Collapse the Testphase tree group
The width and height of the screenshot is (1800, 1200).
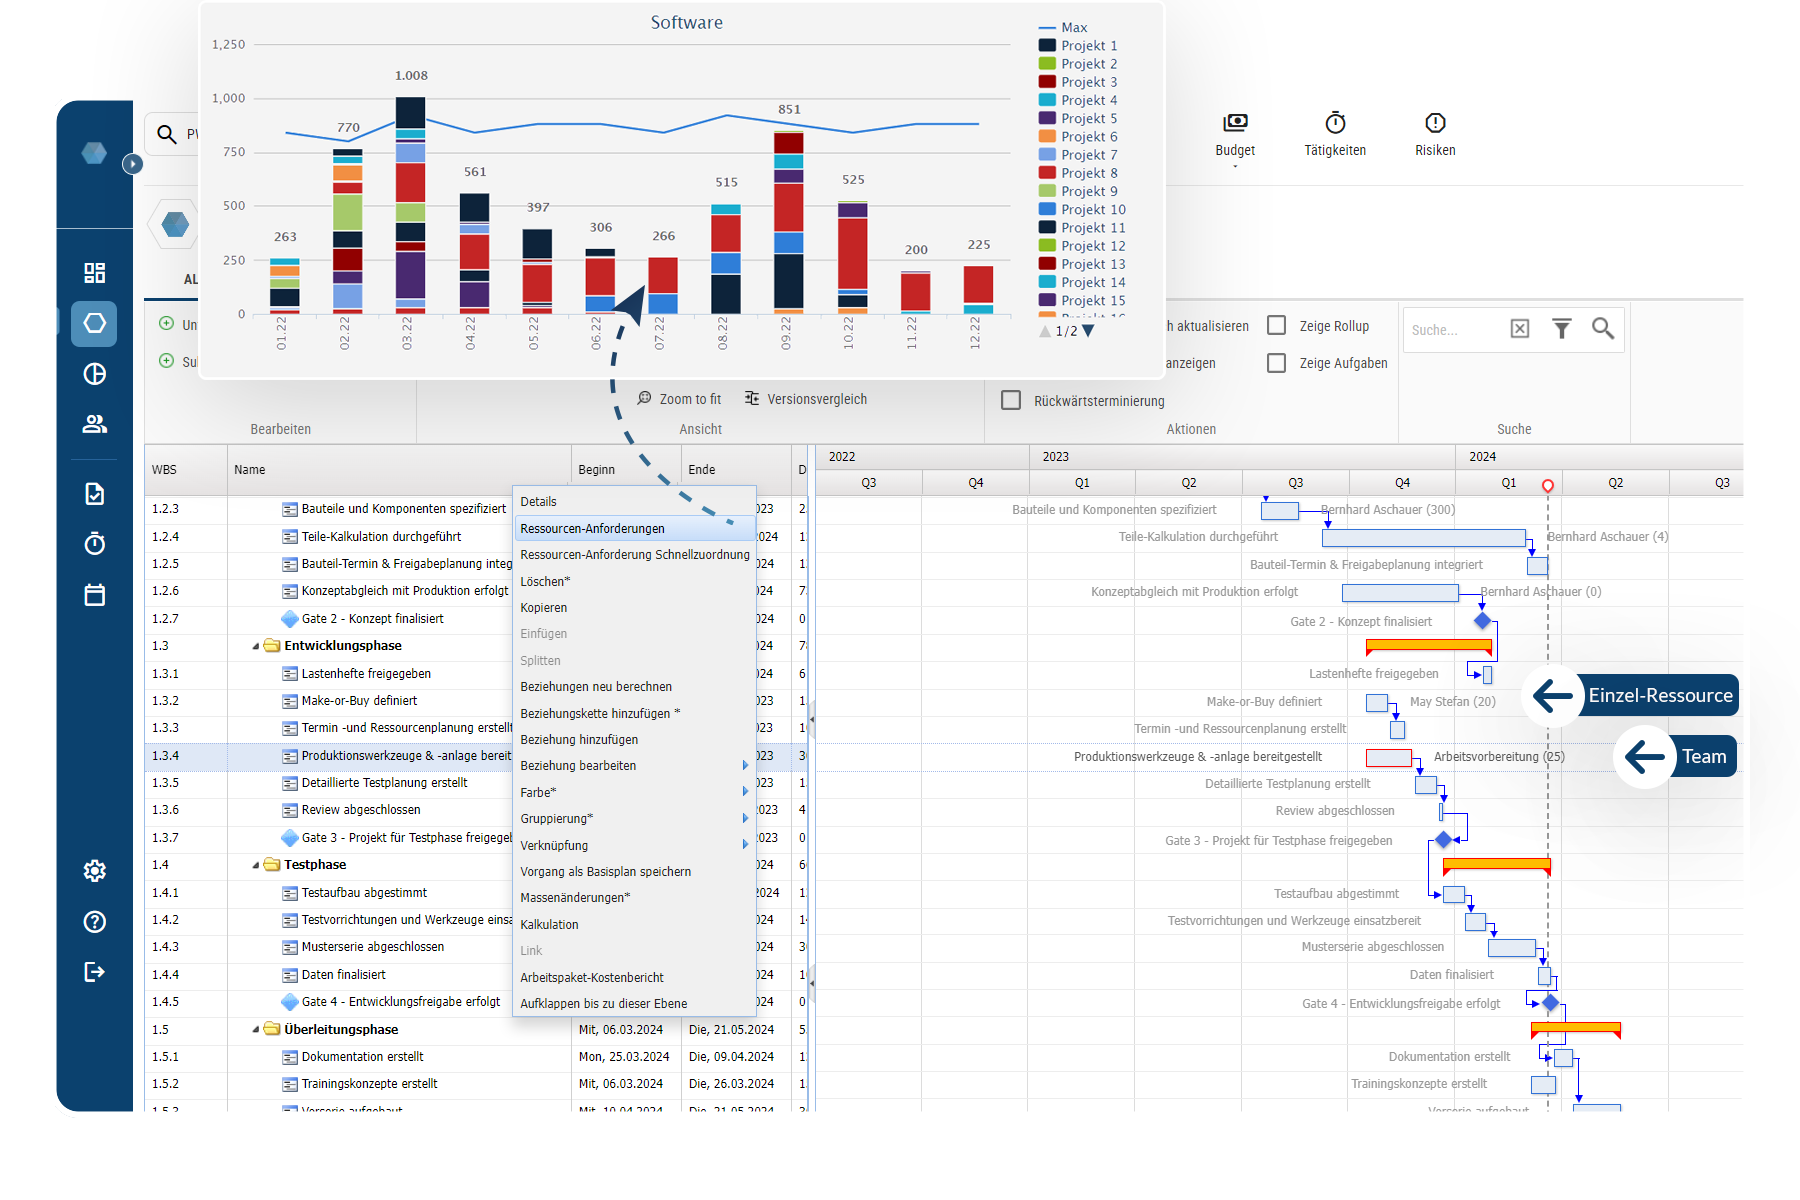click(x=256, y=866)
